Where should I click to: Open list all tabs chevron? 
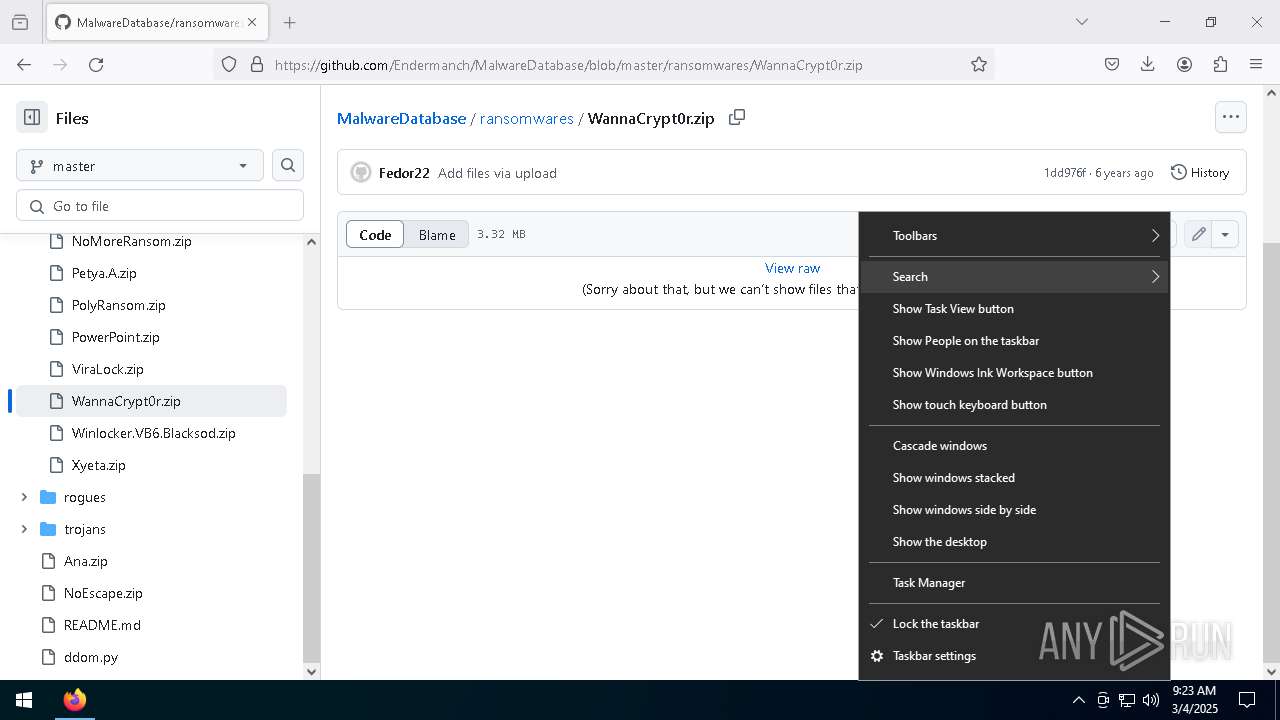click(1081, 22)
